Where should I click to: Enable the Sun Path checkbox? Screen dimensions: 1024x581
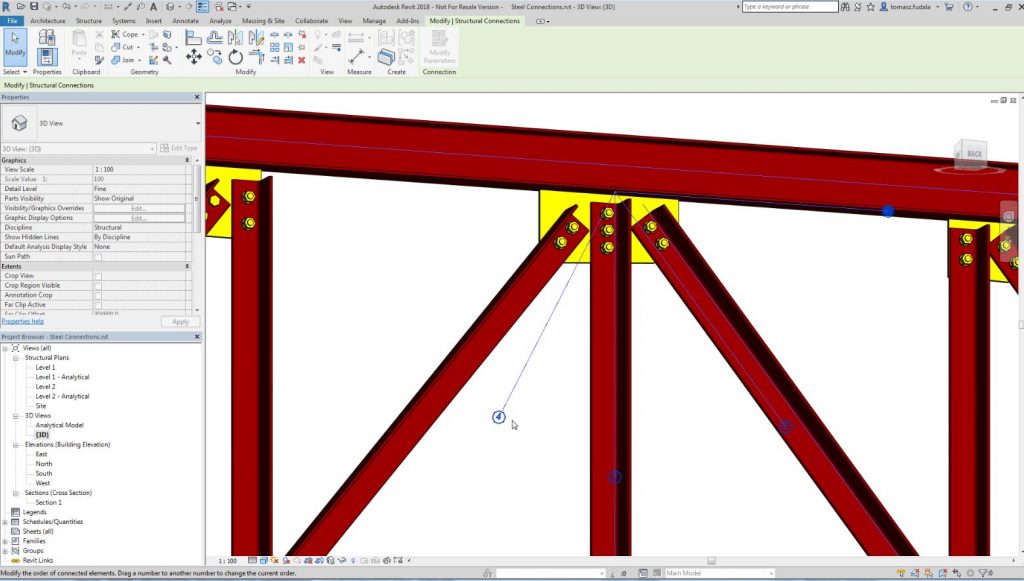[x=98, y=257]
